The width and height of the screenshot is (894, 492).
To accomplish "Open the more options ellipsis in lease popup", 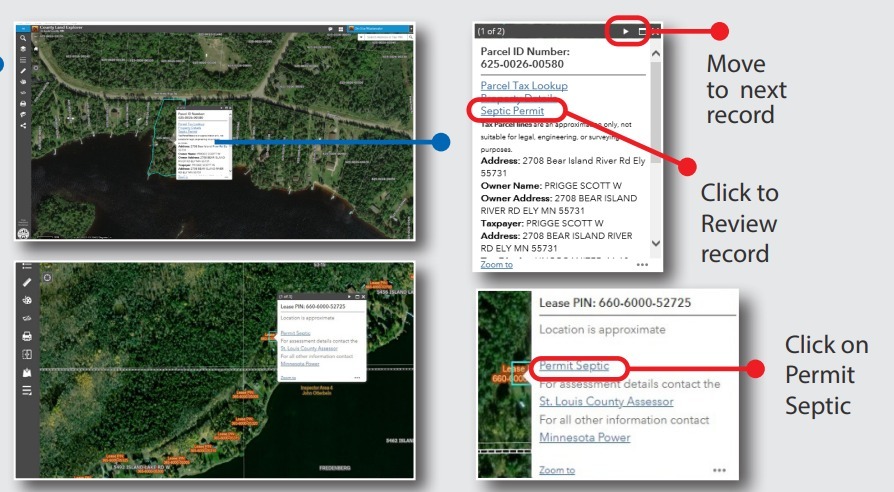I will click(x=719, y=470).
